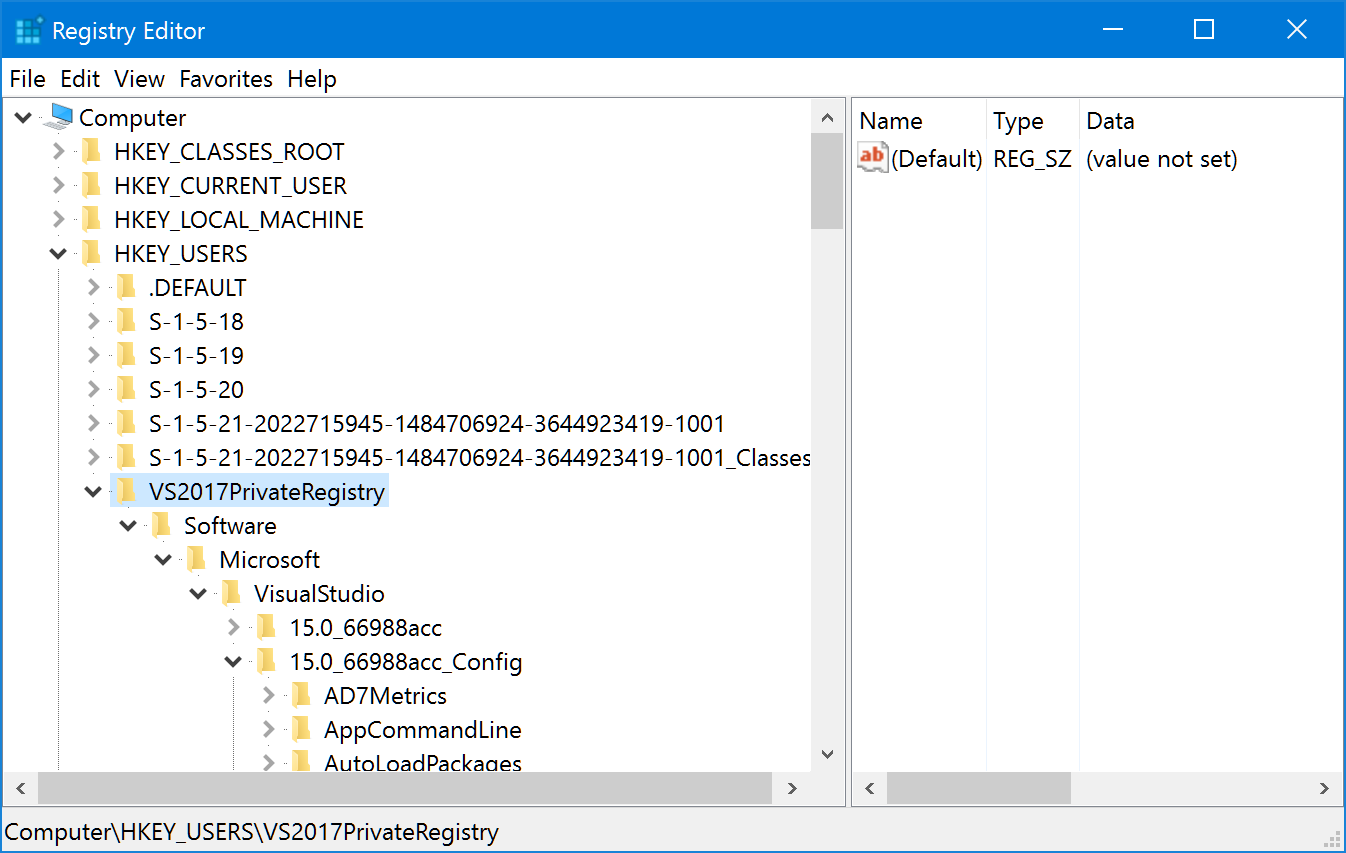Select the S-1-5-21-2022715945-1484706924-3644923419-1001 key
The width and height of the screenshot is (1346, 853).
437,424
